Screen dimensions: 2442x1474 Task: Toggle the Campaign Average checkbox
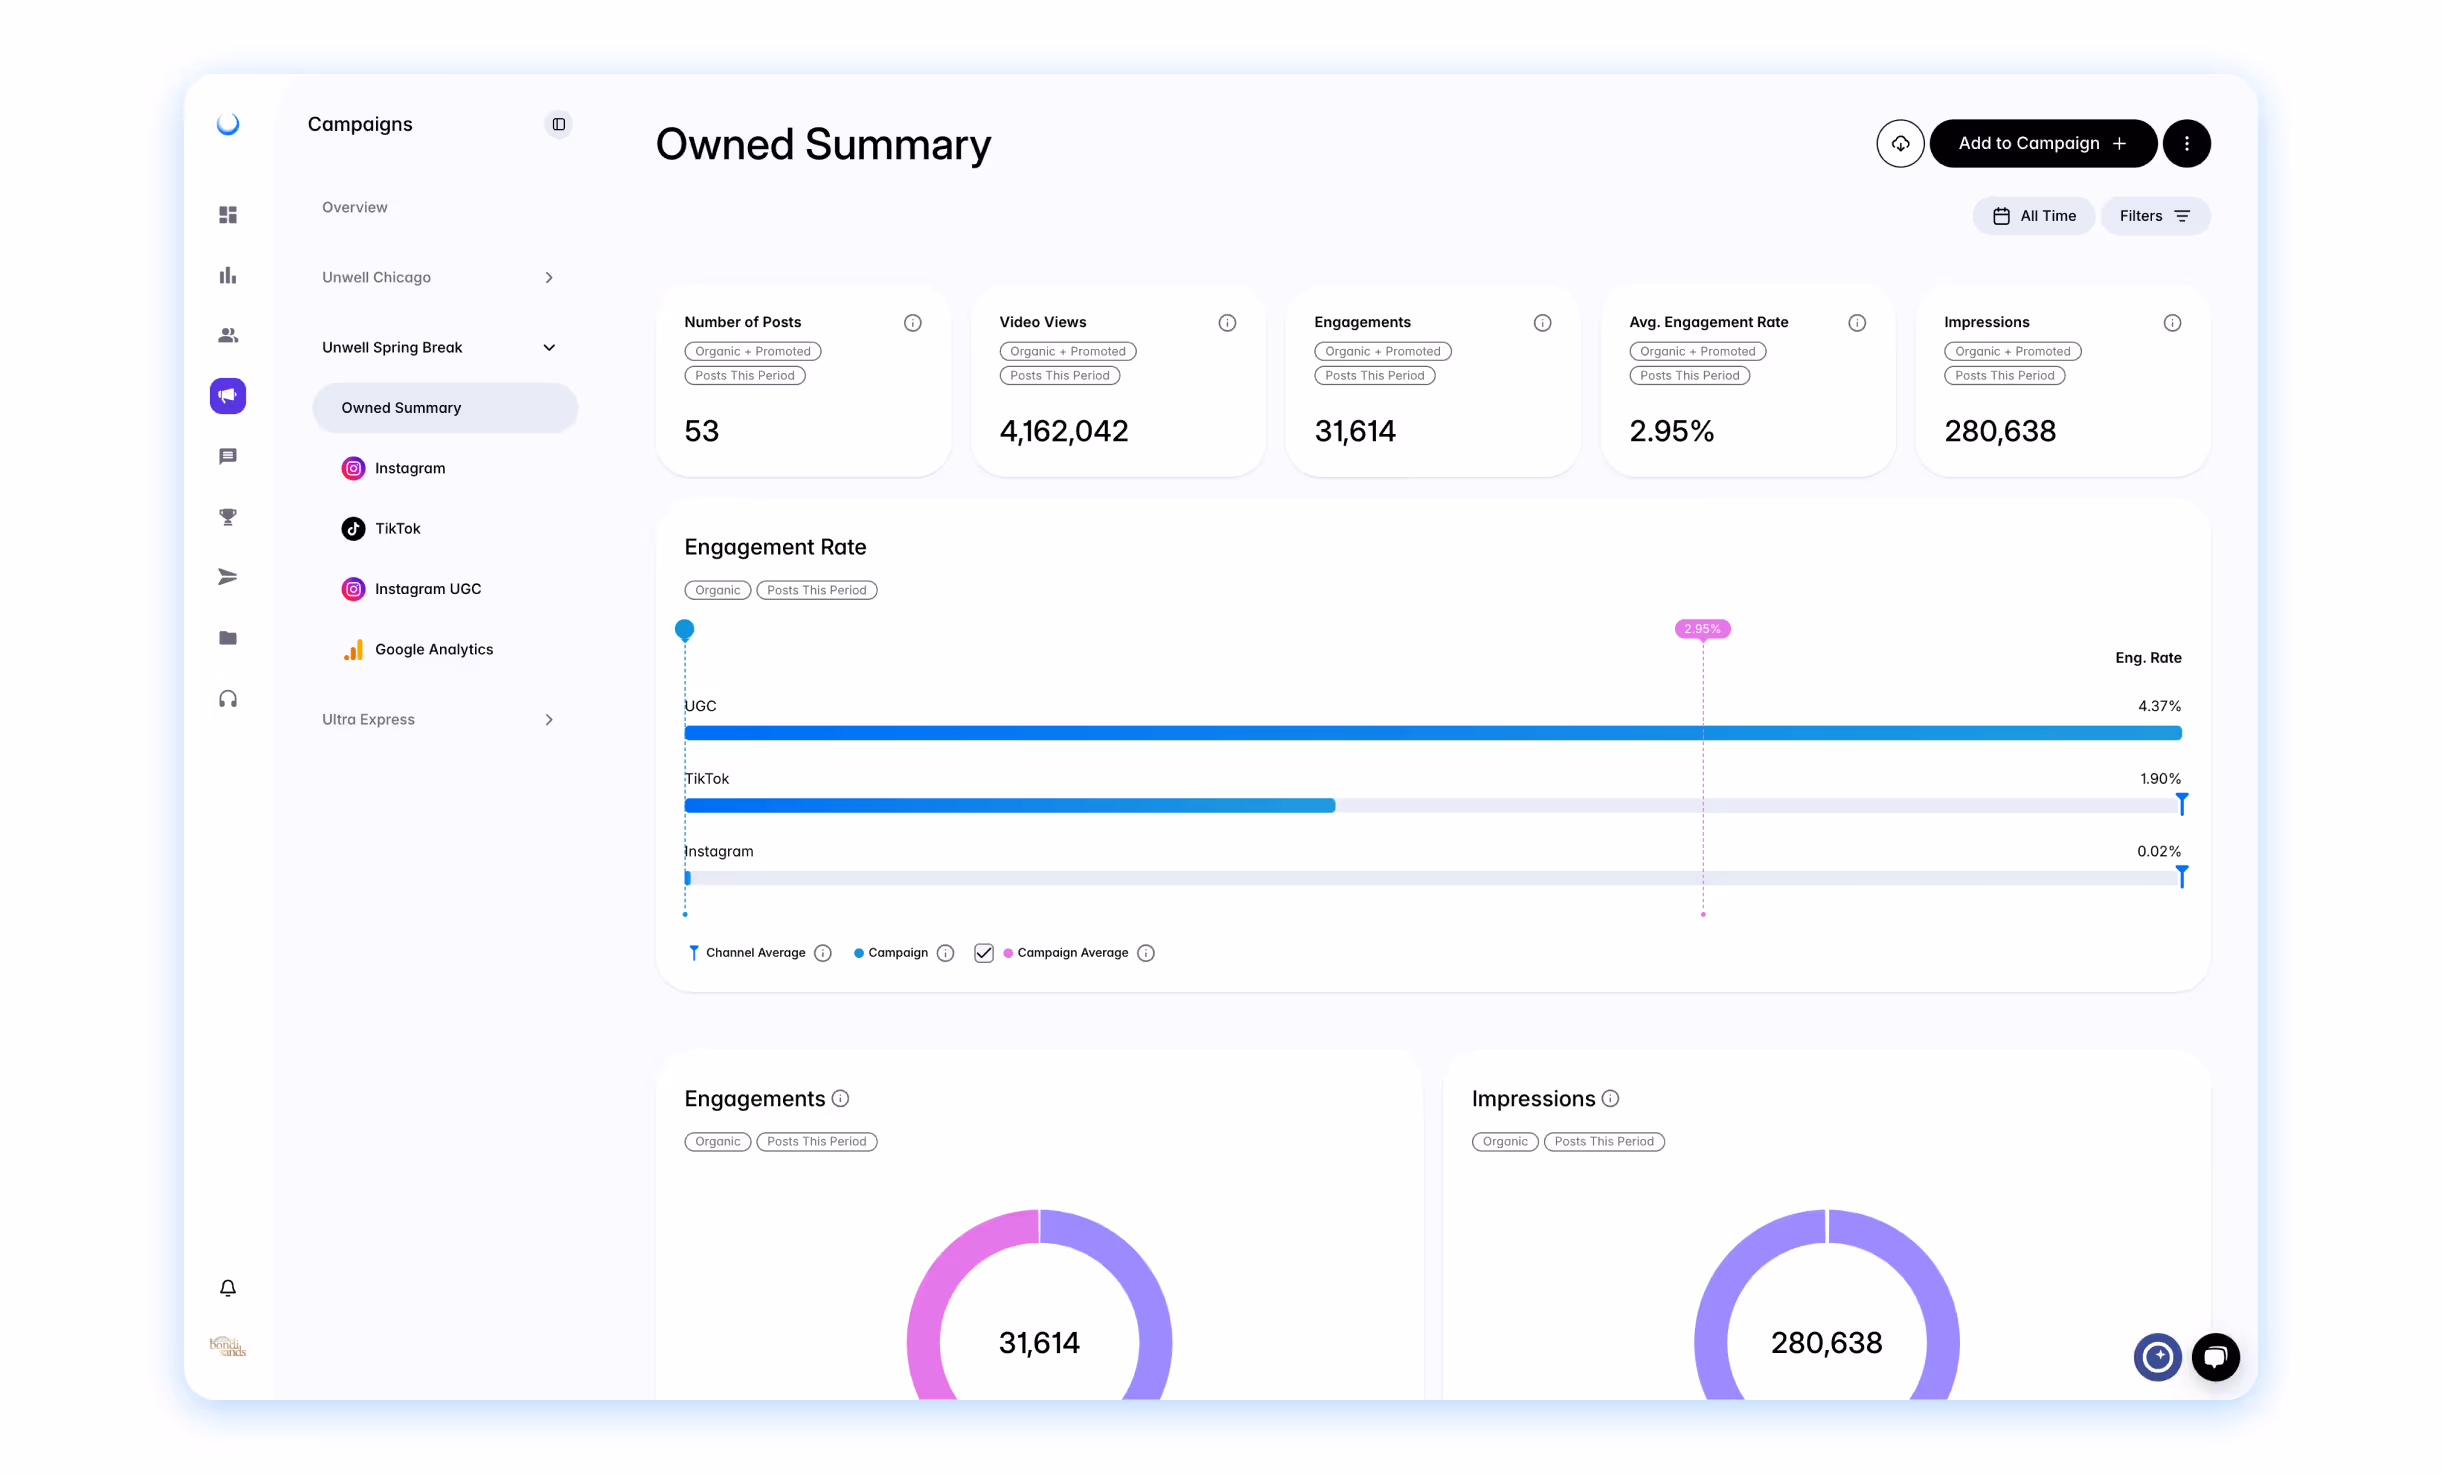[x=984, y=953]
